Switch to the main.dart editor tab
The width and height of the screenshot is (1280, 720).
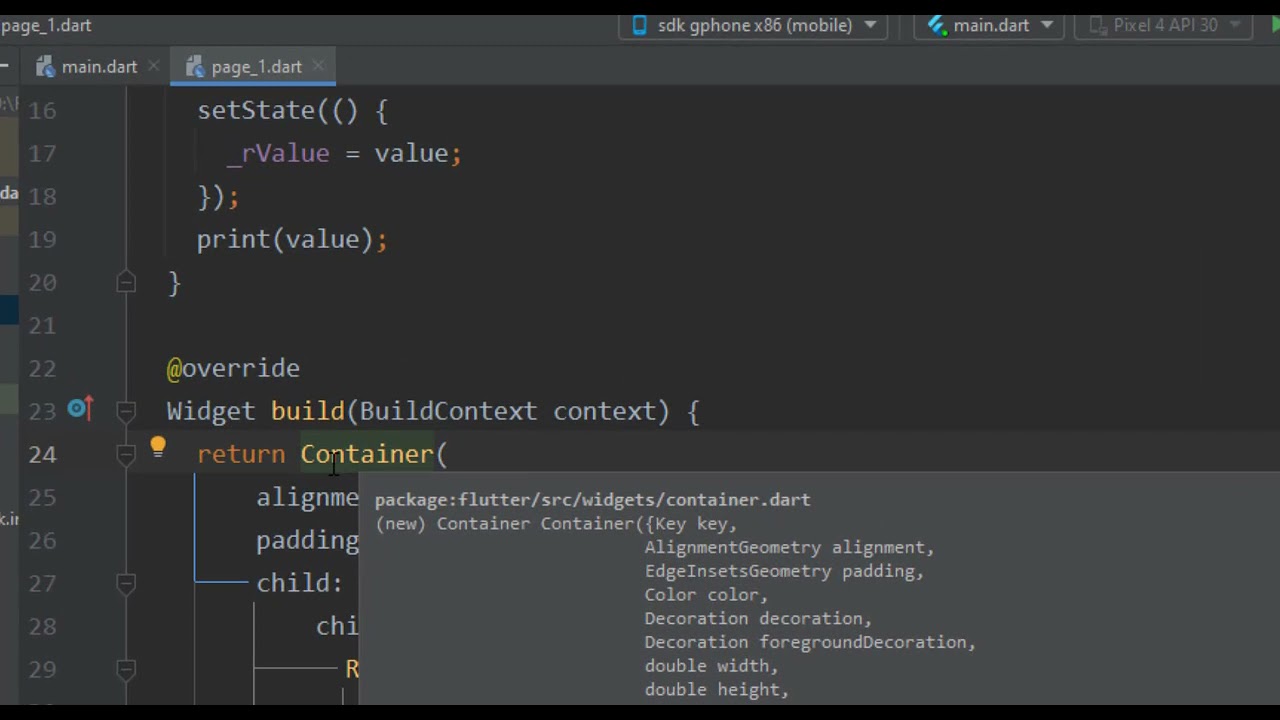pyautogui.click(x=98, y=67)
